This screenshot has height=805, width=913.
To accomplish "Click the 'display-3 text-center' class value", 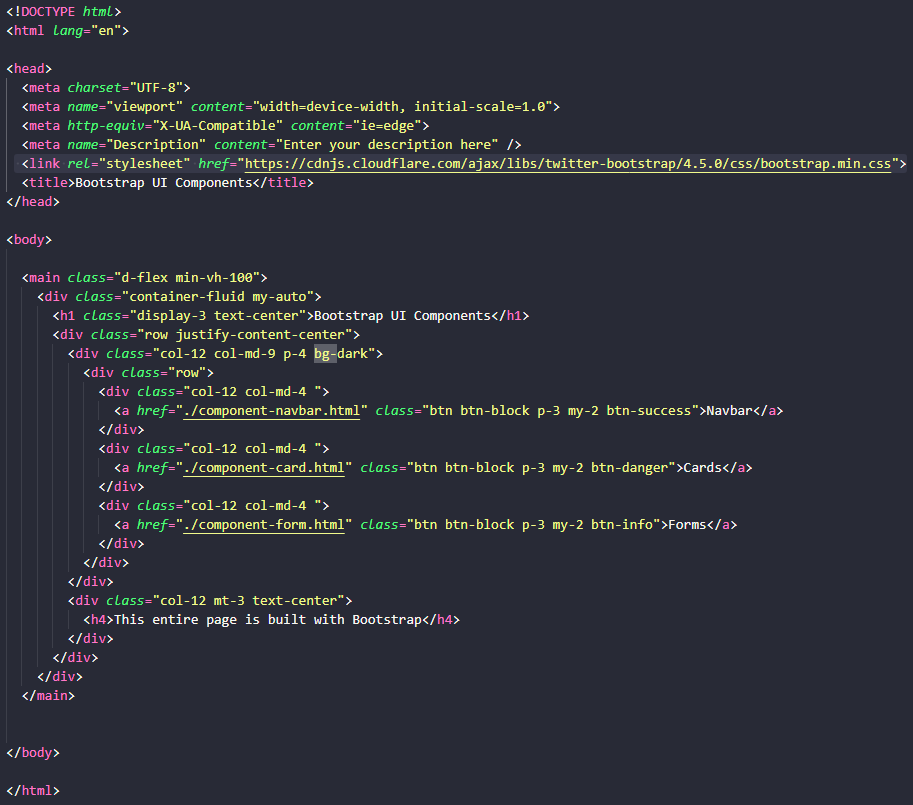I will 218,315.
